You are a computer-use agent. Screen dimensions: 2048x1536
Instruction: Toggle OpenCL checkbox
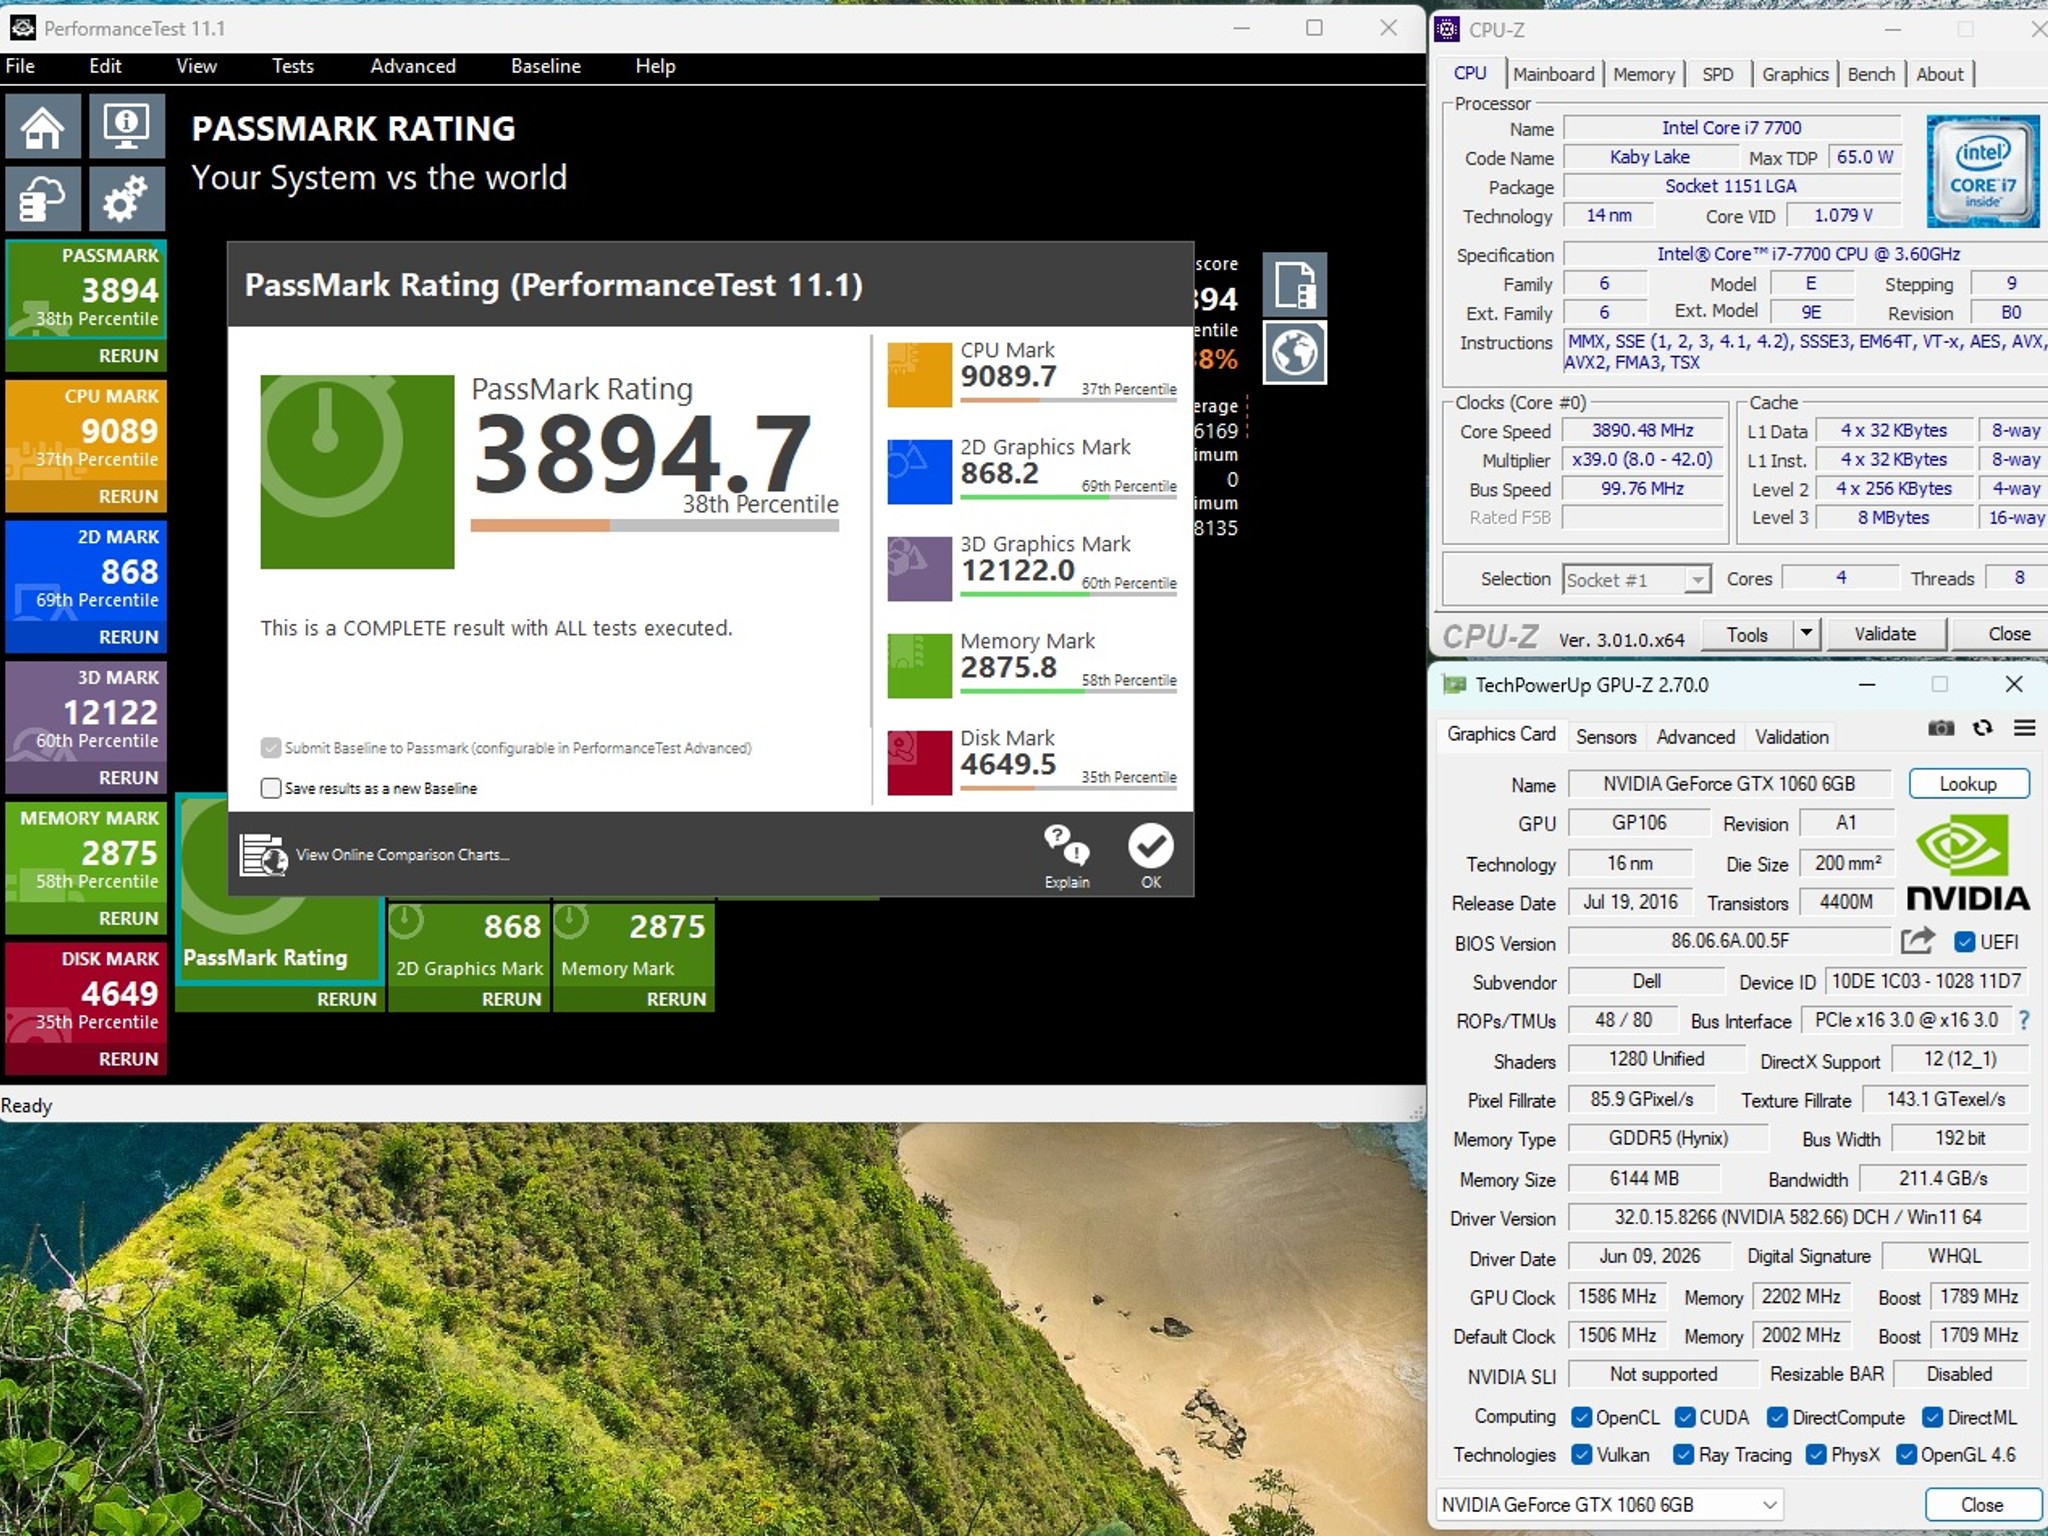(x=1582, y=1417)
